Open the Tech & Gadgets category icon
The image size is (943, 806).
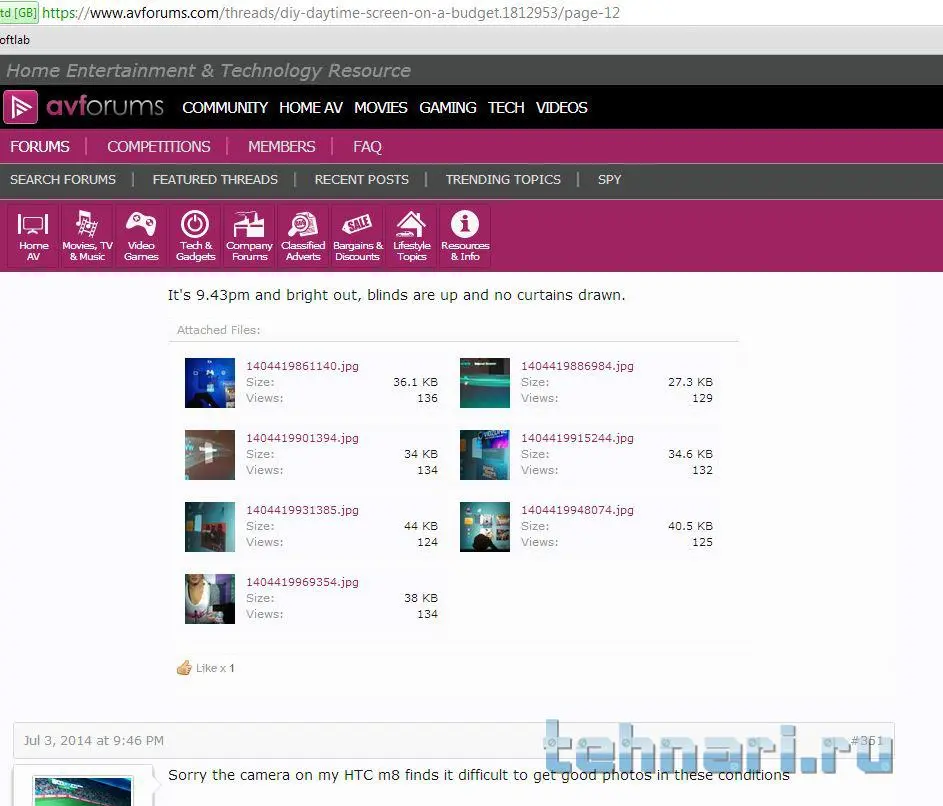[x=195, y=236]
